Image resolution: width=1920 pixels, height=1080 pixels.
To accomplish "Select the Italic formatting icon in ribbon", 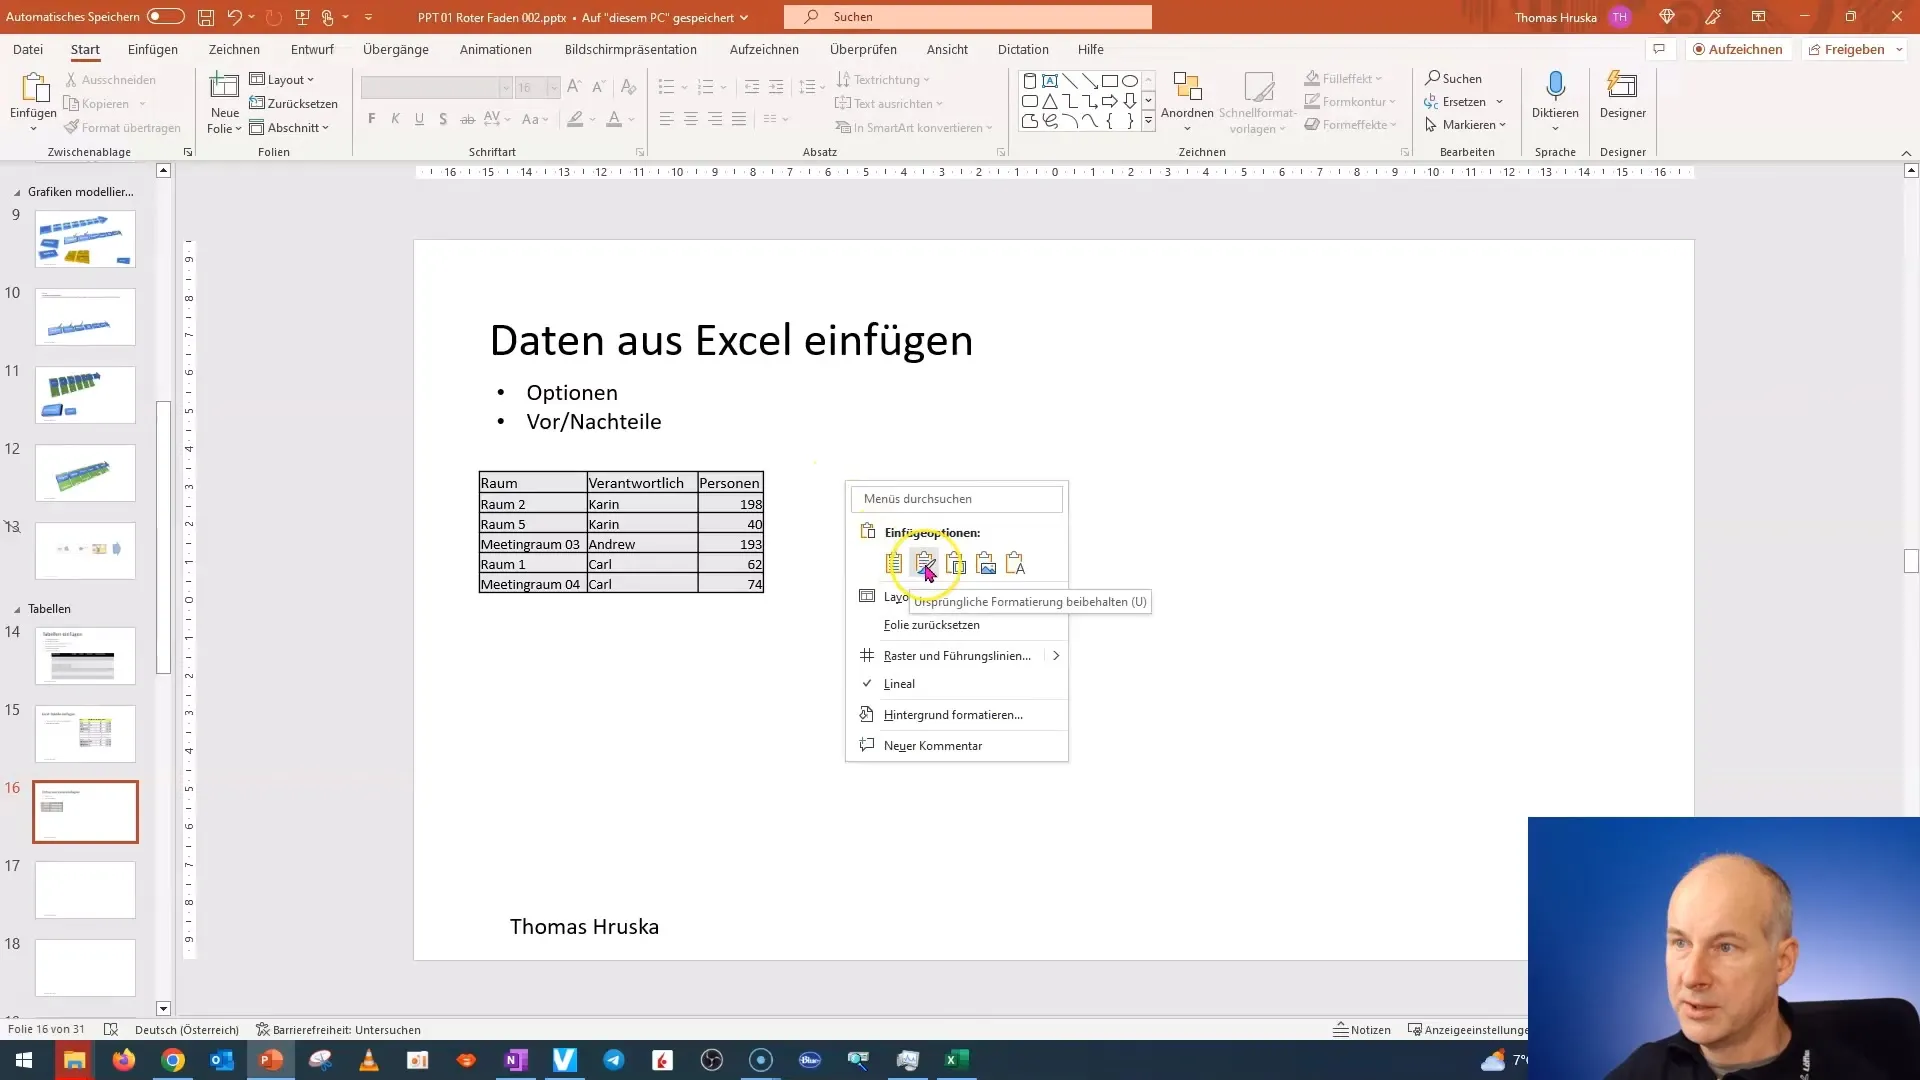I will (394, 119).
